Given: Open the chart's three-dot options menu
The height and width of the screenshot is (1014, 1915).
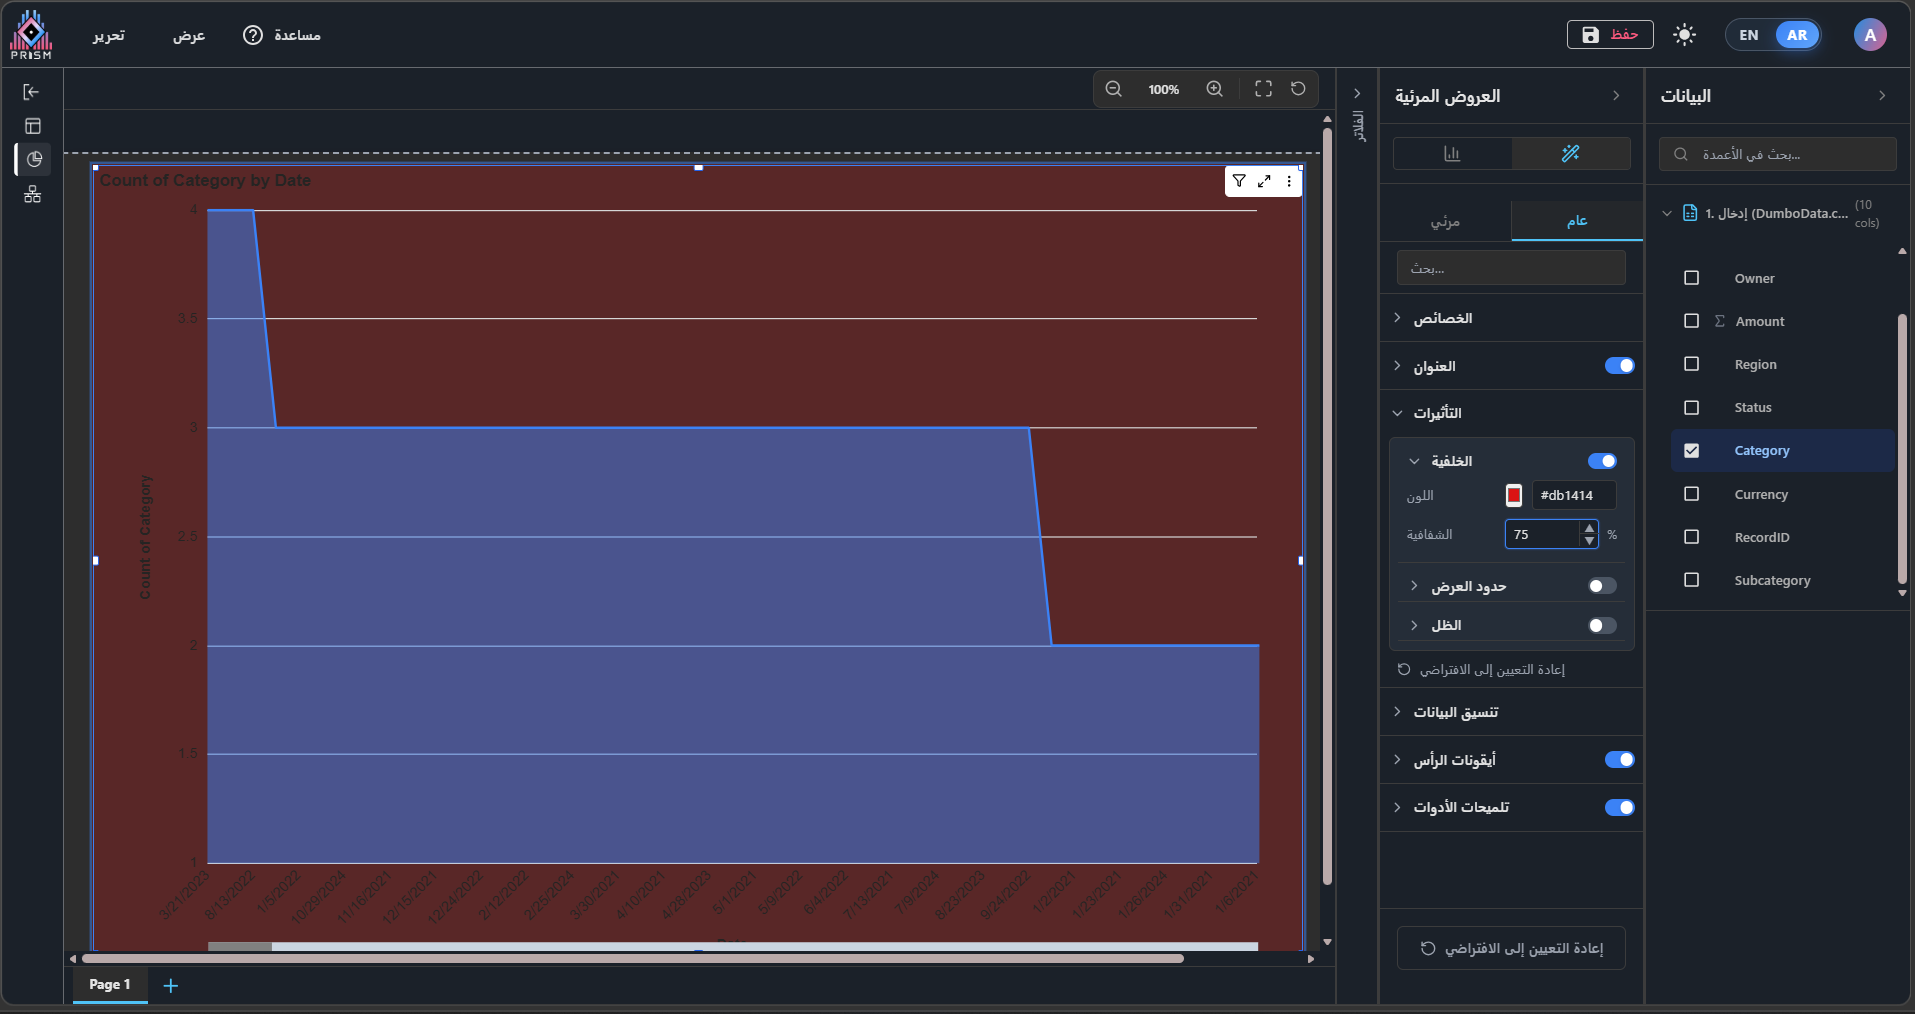Looking at the screenshot, I should 1289,181.
